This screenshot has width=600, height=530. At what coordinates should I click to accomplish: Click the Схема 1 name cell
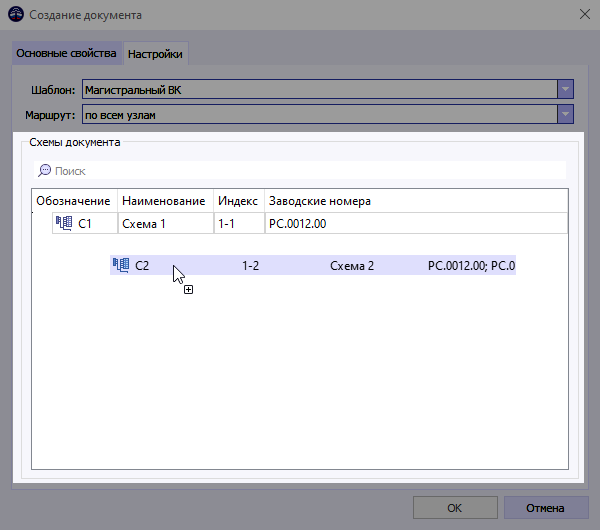coord(165,223)
